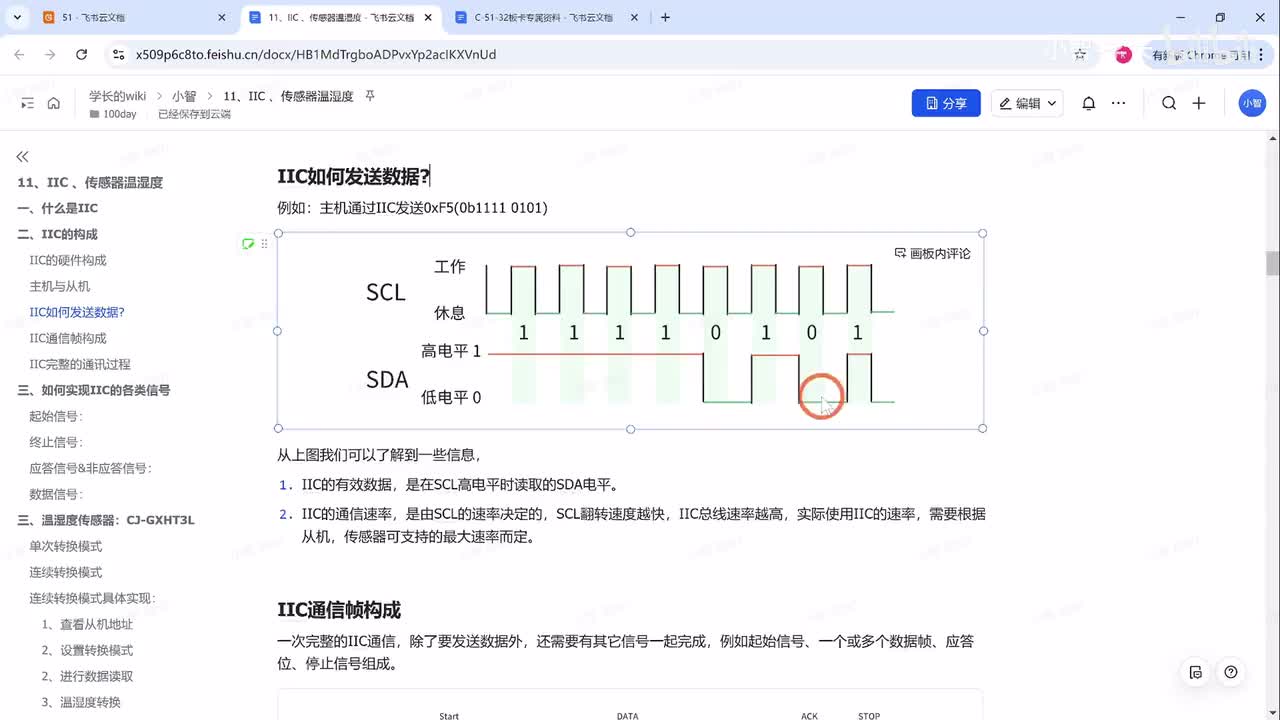Screen dimensions: 1280x720
Task: Open the new browser tab plus button
Action: (665, 17)
